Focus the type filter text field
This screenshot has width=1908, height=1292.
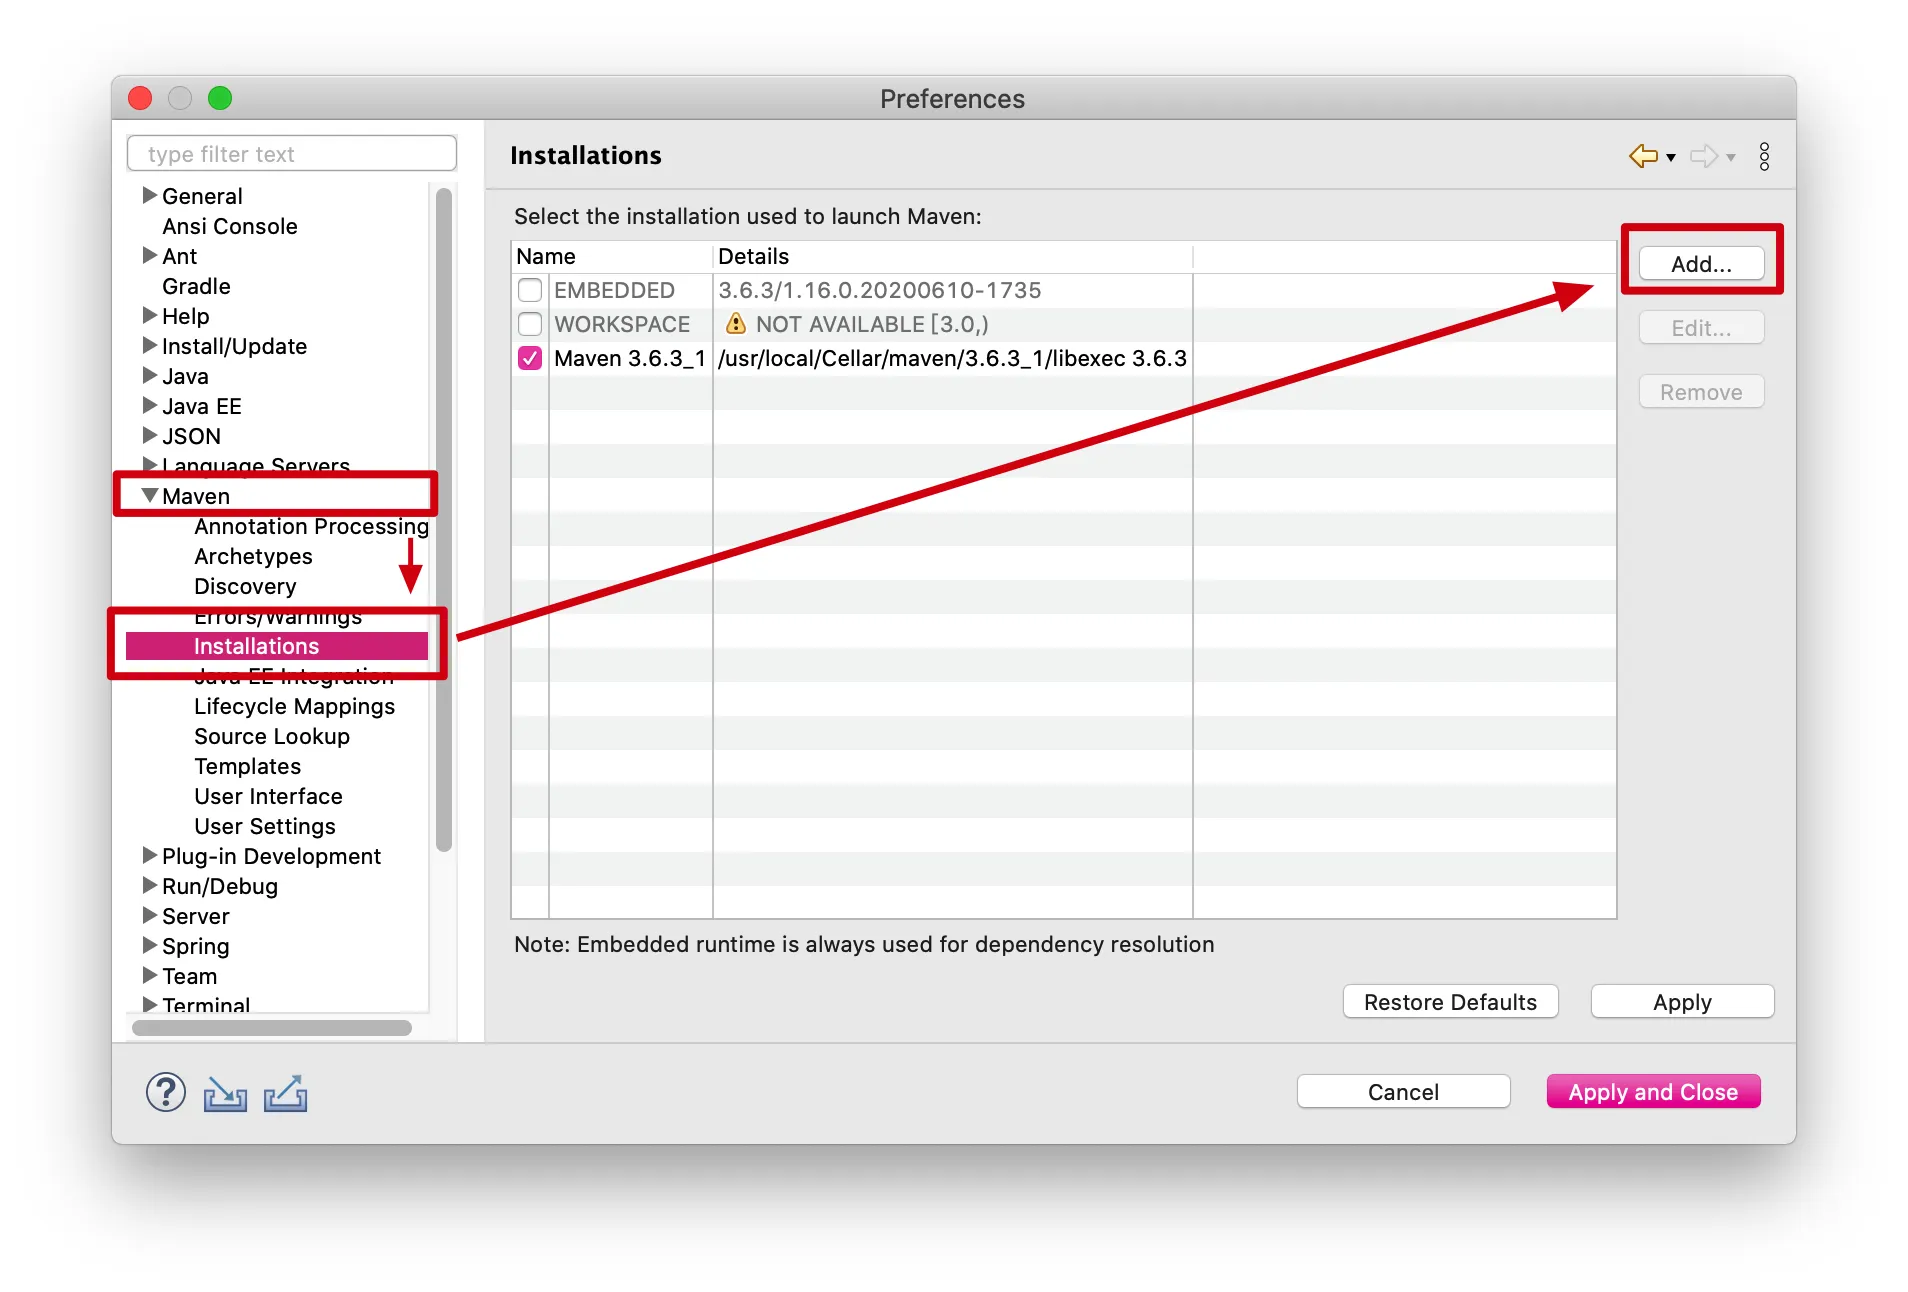pyautogui.click(x=292, y=154)
